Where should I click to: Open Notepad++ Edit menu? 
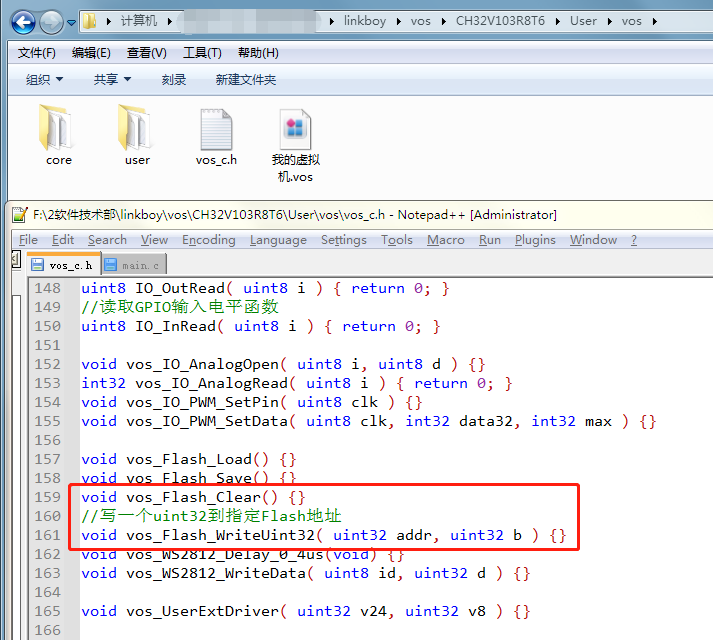(63, 240)
